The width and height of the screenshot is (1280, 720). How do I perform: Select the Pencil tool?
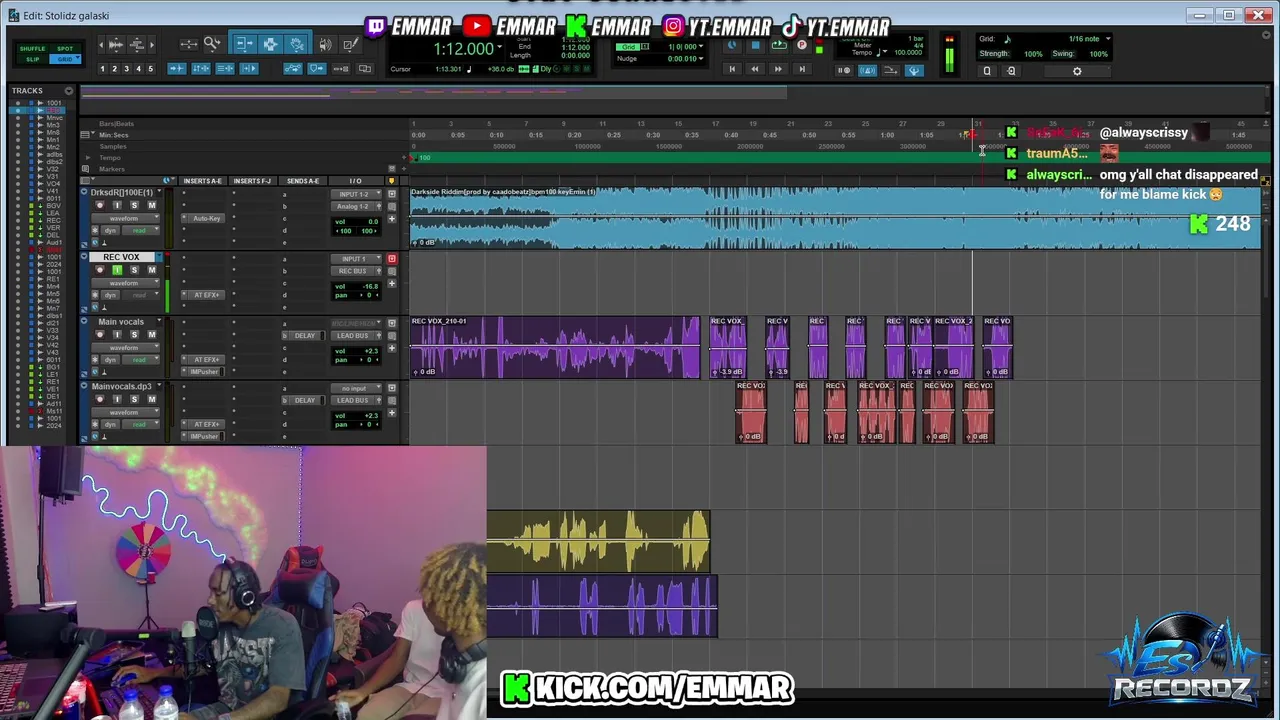pyautogui.click(x=350, y=44)
